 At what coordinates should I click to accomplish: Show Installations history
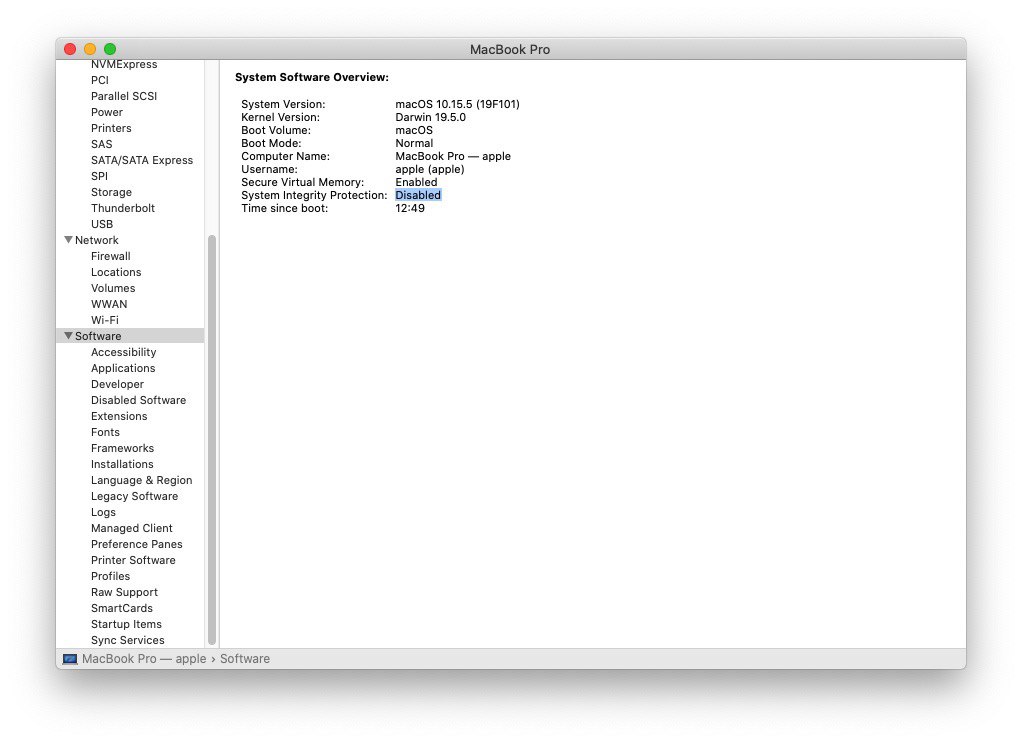[123, 464]
